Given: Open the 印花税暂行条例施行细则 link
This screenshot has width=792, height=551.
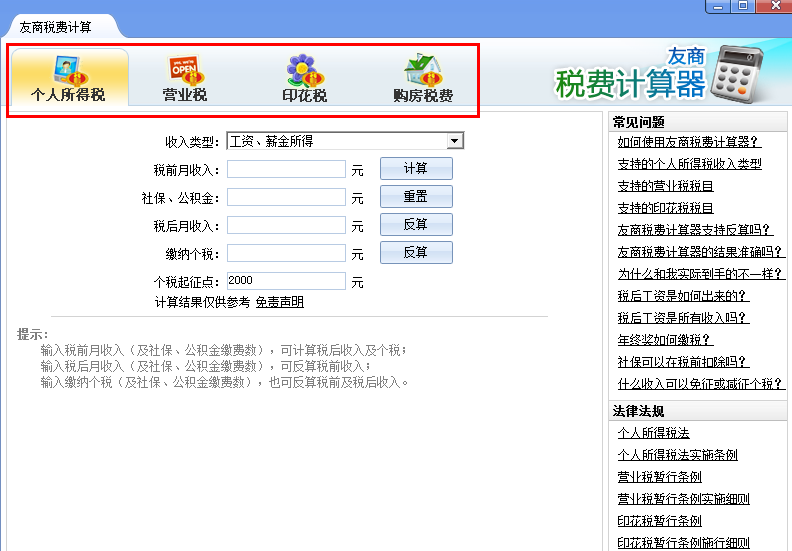Looking at the screenshot, I should [683, 543].
